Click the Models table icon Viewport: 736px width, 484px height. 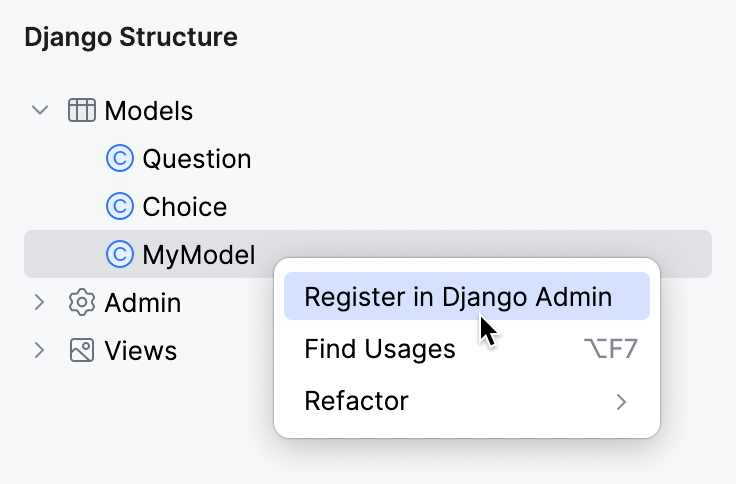tap(81, 110)
